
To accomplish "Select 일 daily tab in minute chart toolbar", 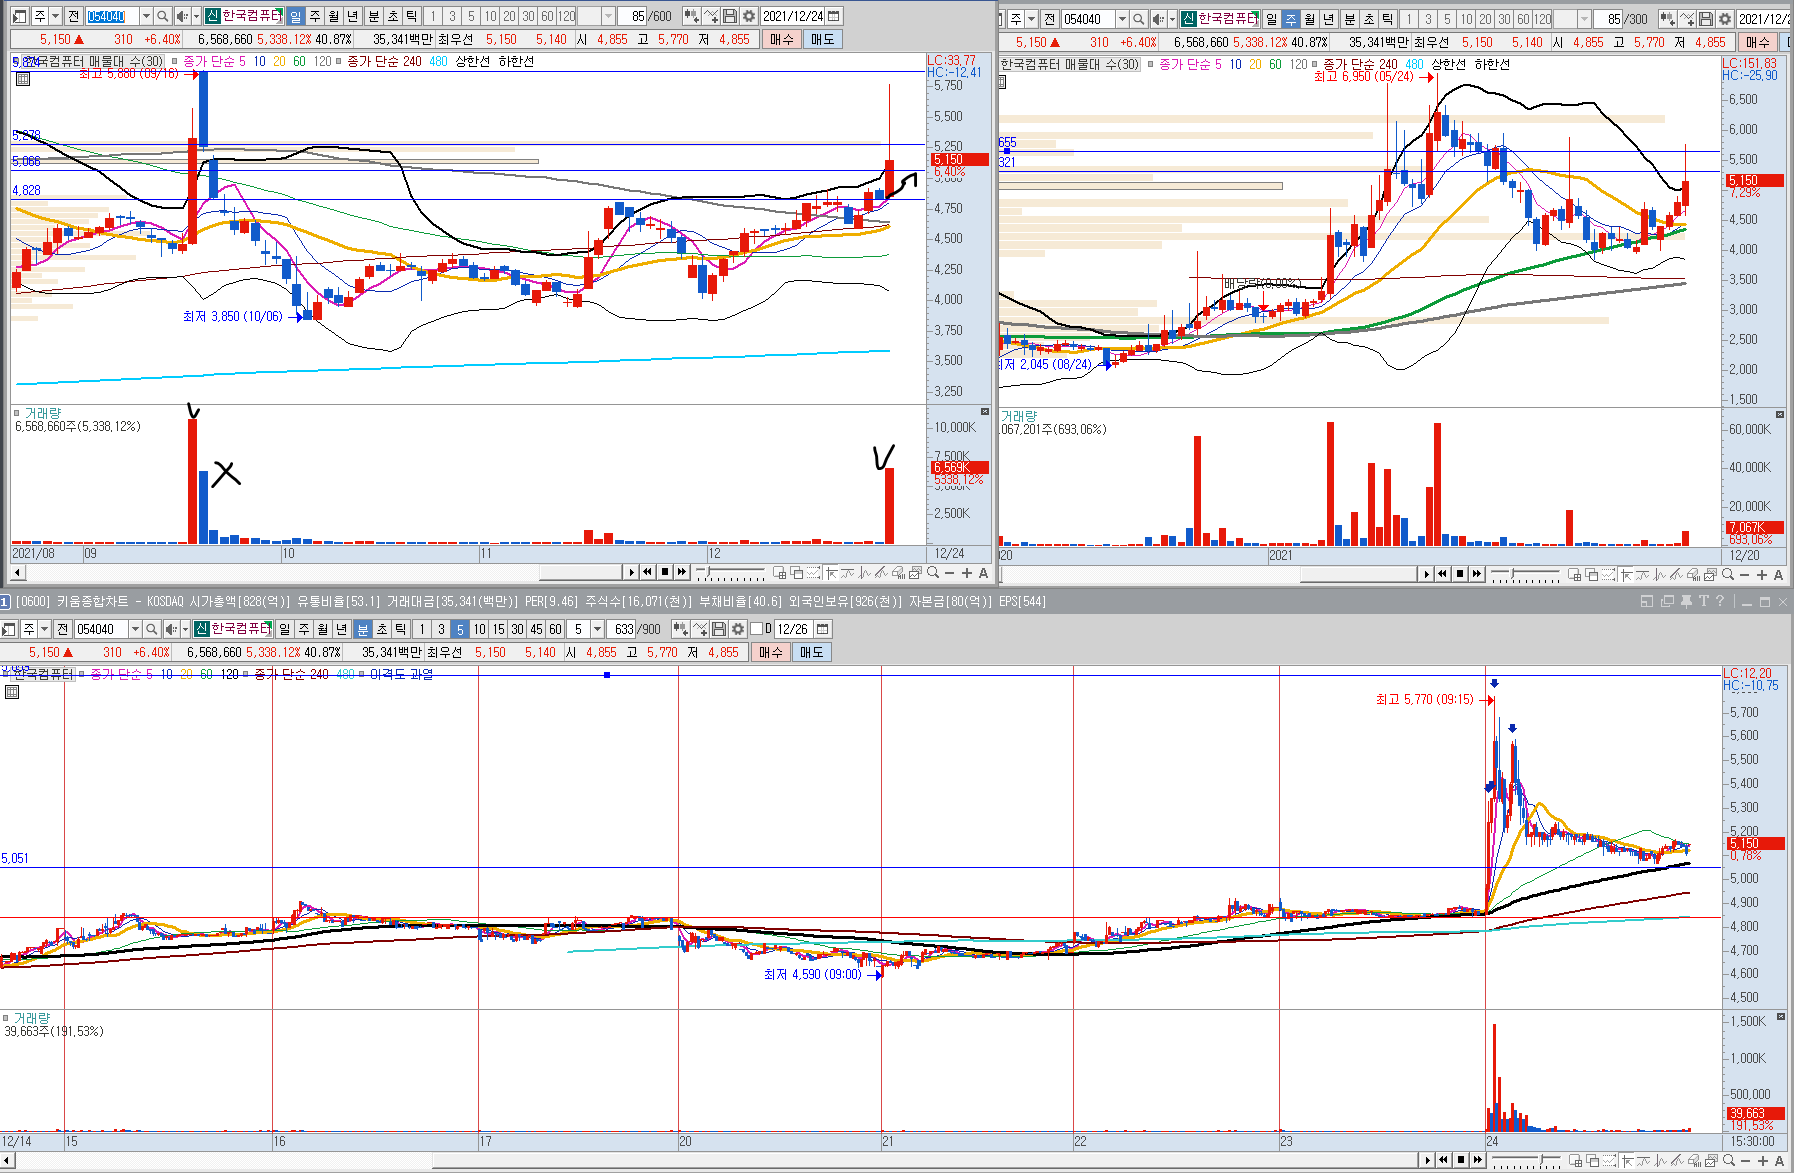I will [285, 629].
